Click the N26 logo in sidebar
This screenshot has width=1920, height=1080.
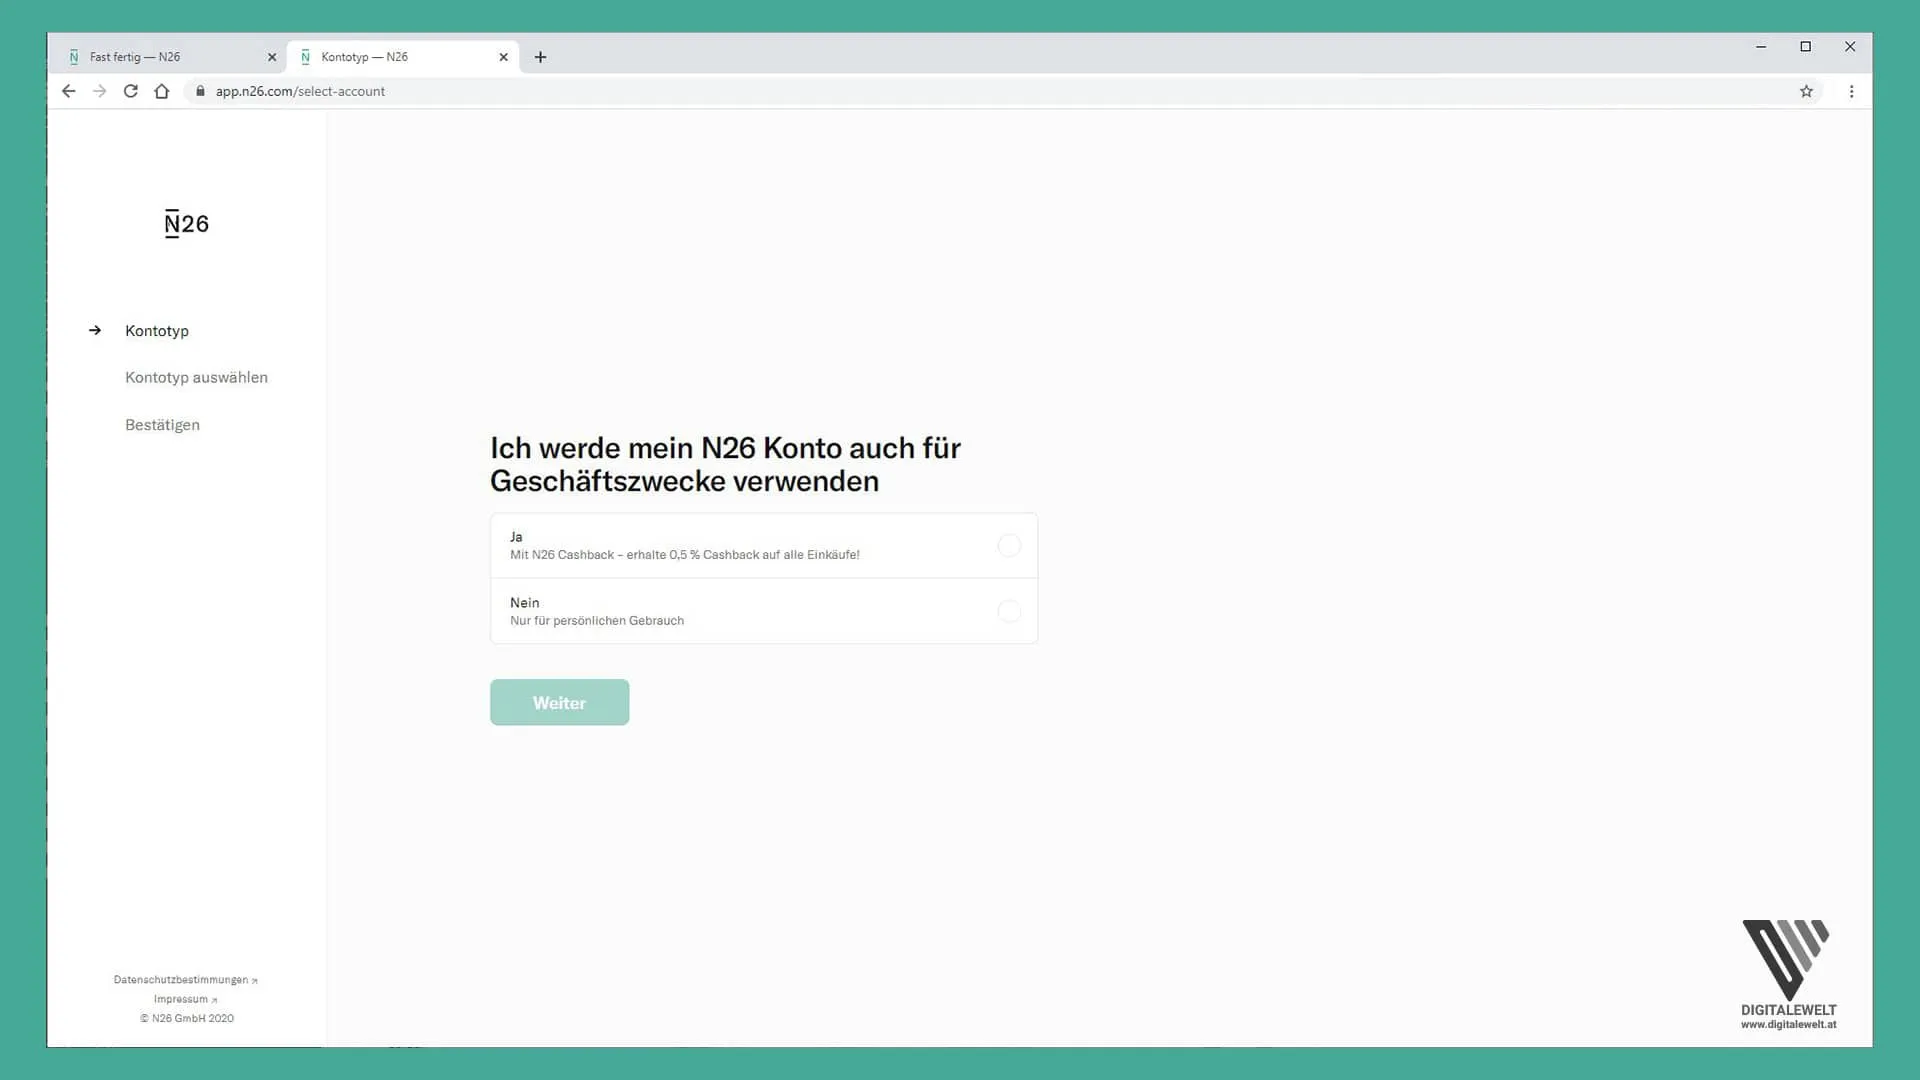tap(187, 224)
